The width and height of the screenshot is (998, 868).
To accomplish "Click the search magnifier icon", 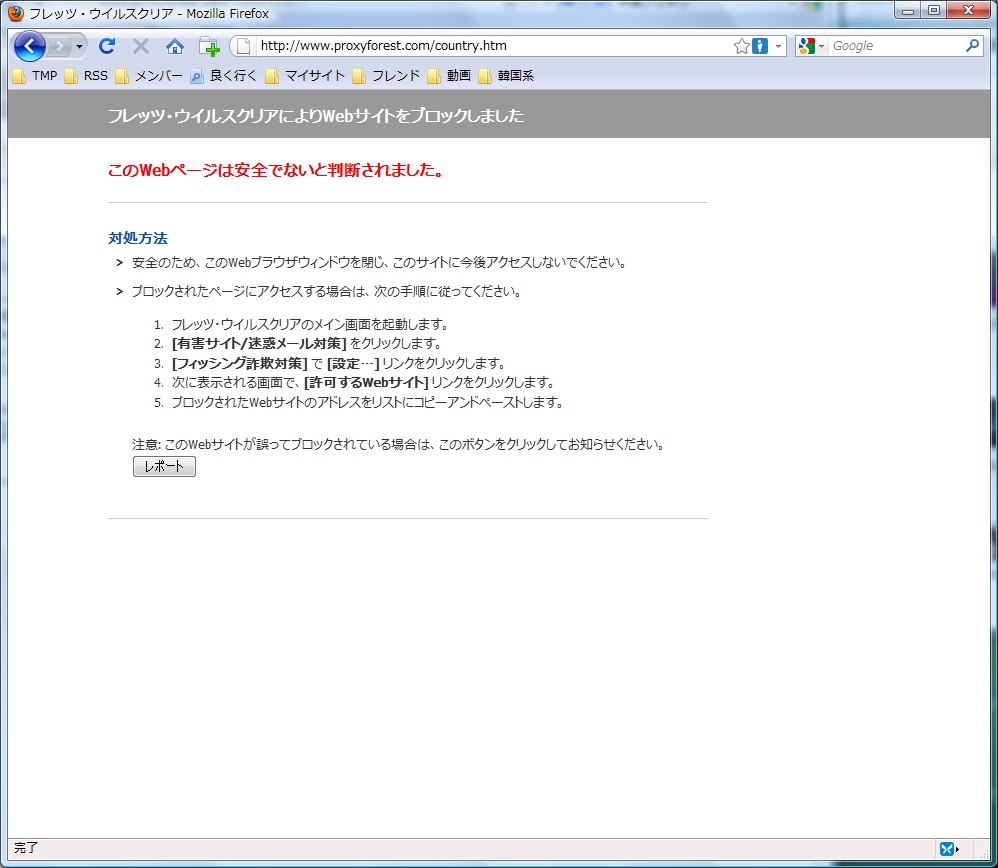I will pos(973,46).
